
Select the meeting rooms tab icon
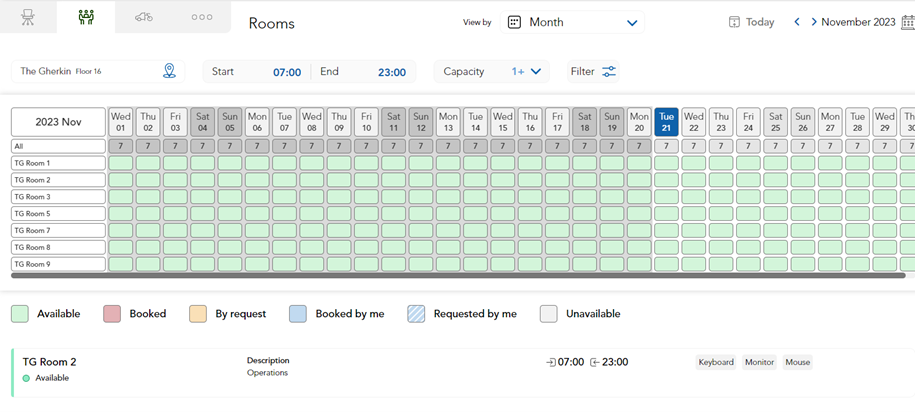point(86,17)
